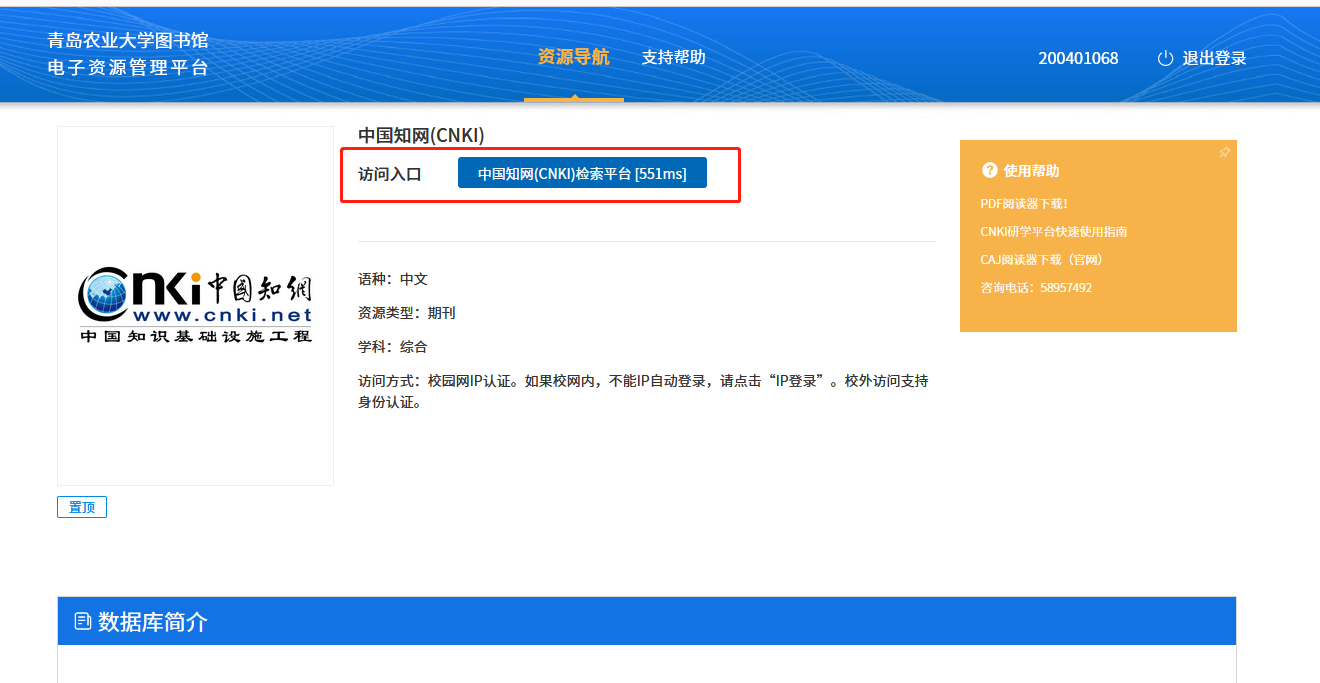Open CAJ阅读器下载（官网）link

click(x=1041, y=260)
